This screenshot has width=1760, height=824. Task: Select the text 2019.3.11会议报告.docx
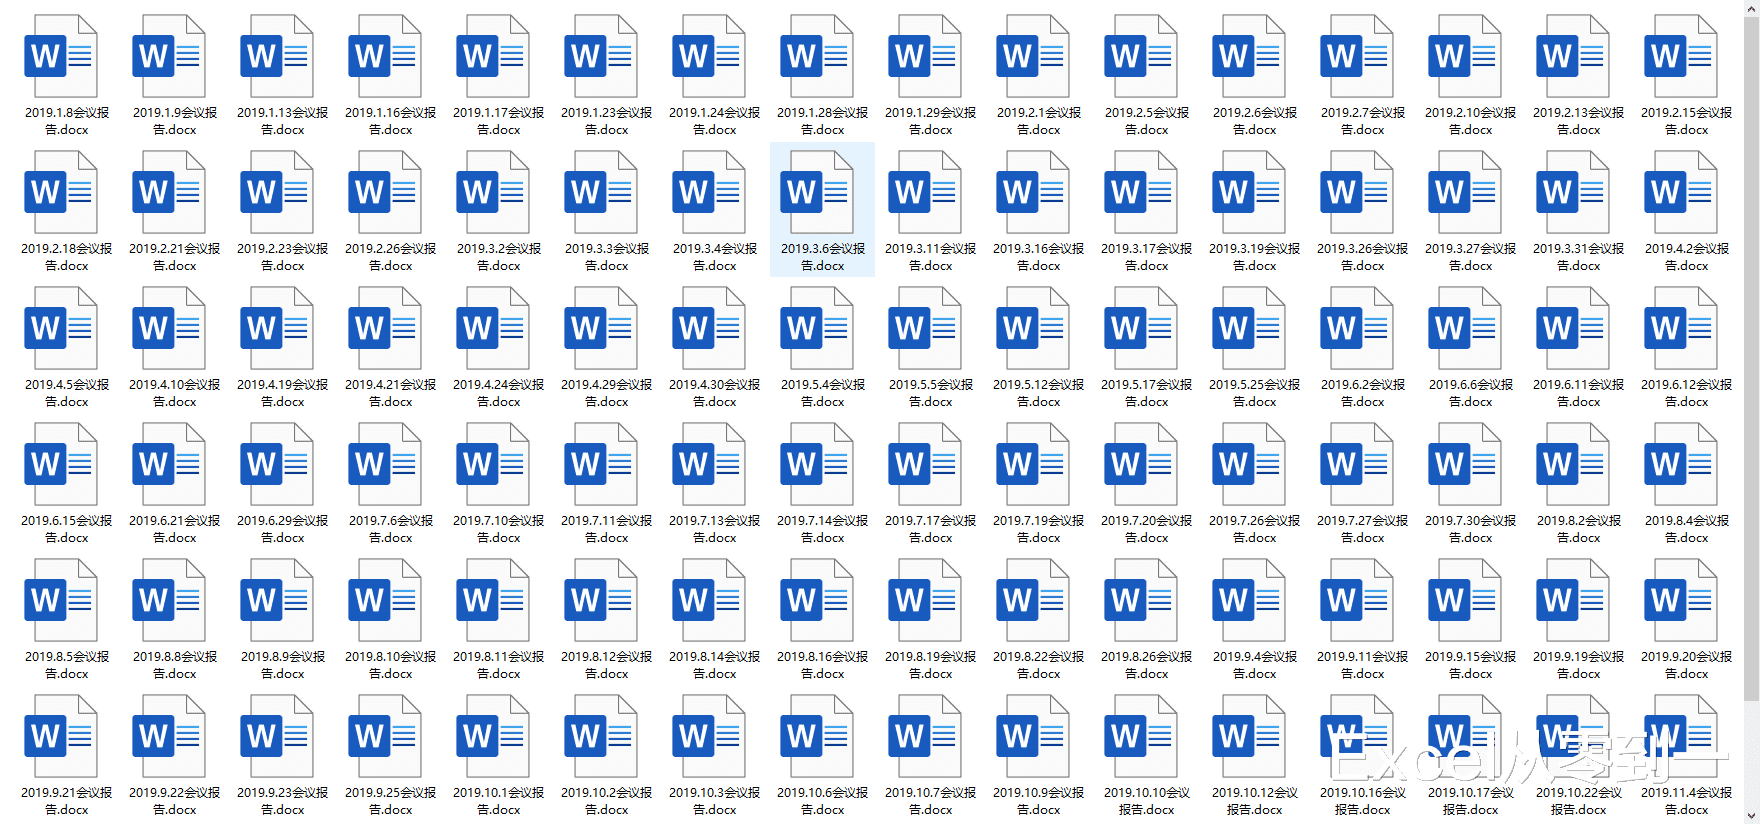click(931, 257)
